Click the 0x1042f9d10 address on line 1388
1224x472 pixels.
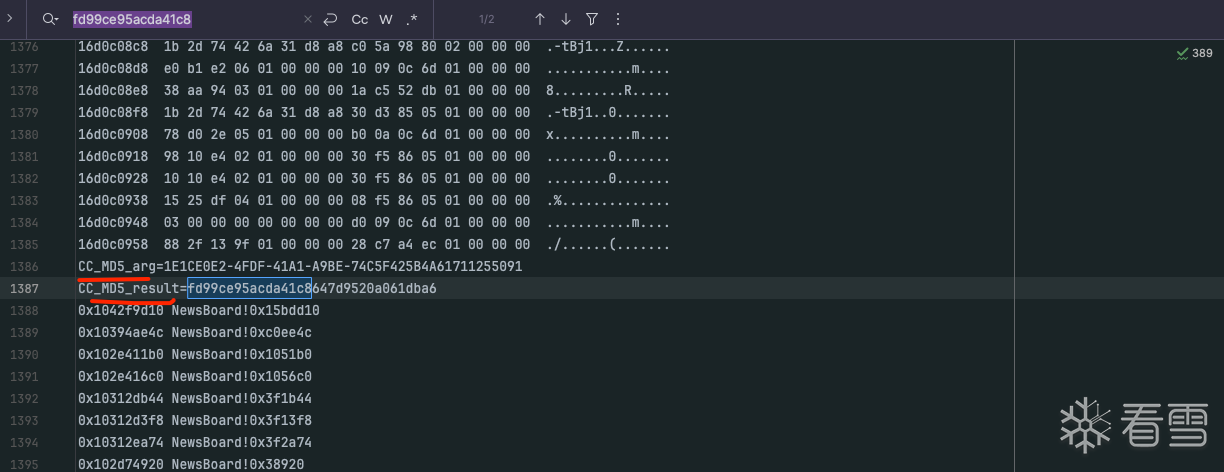point(120,310)
